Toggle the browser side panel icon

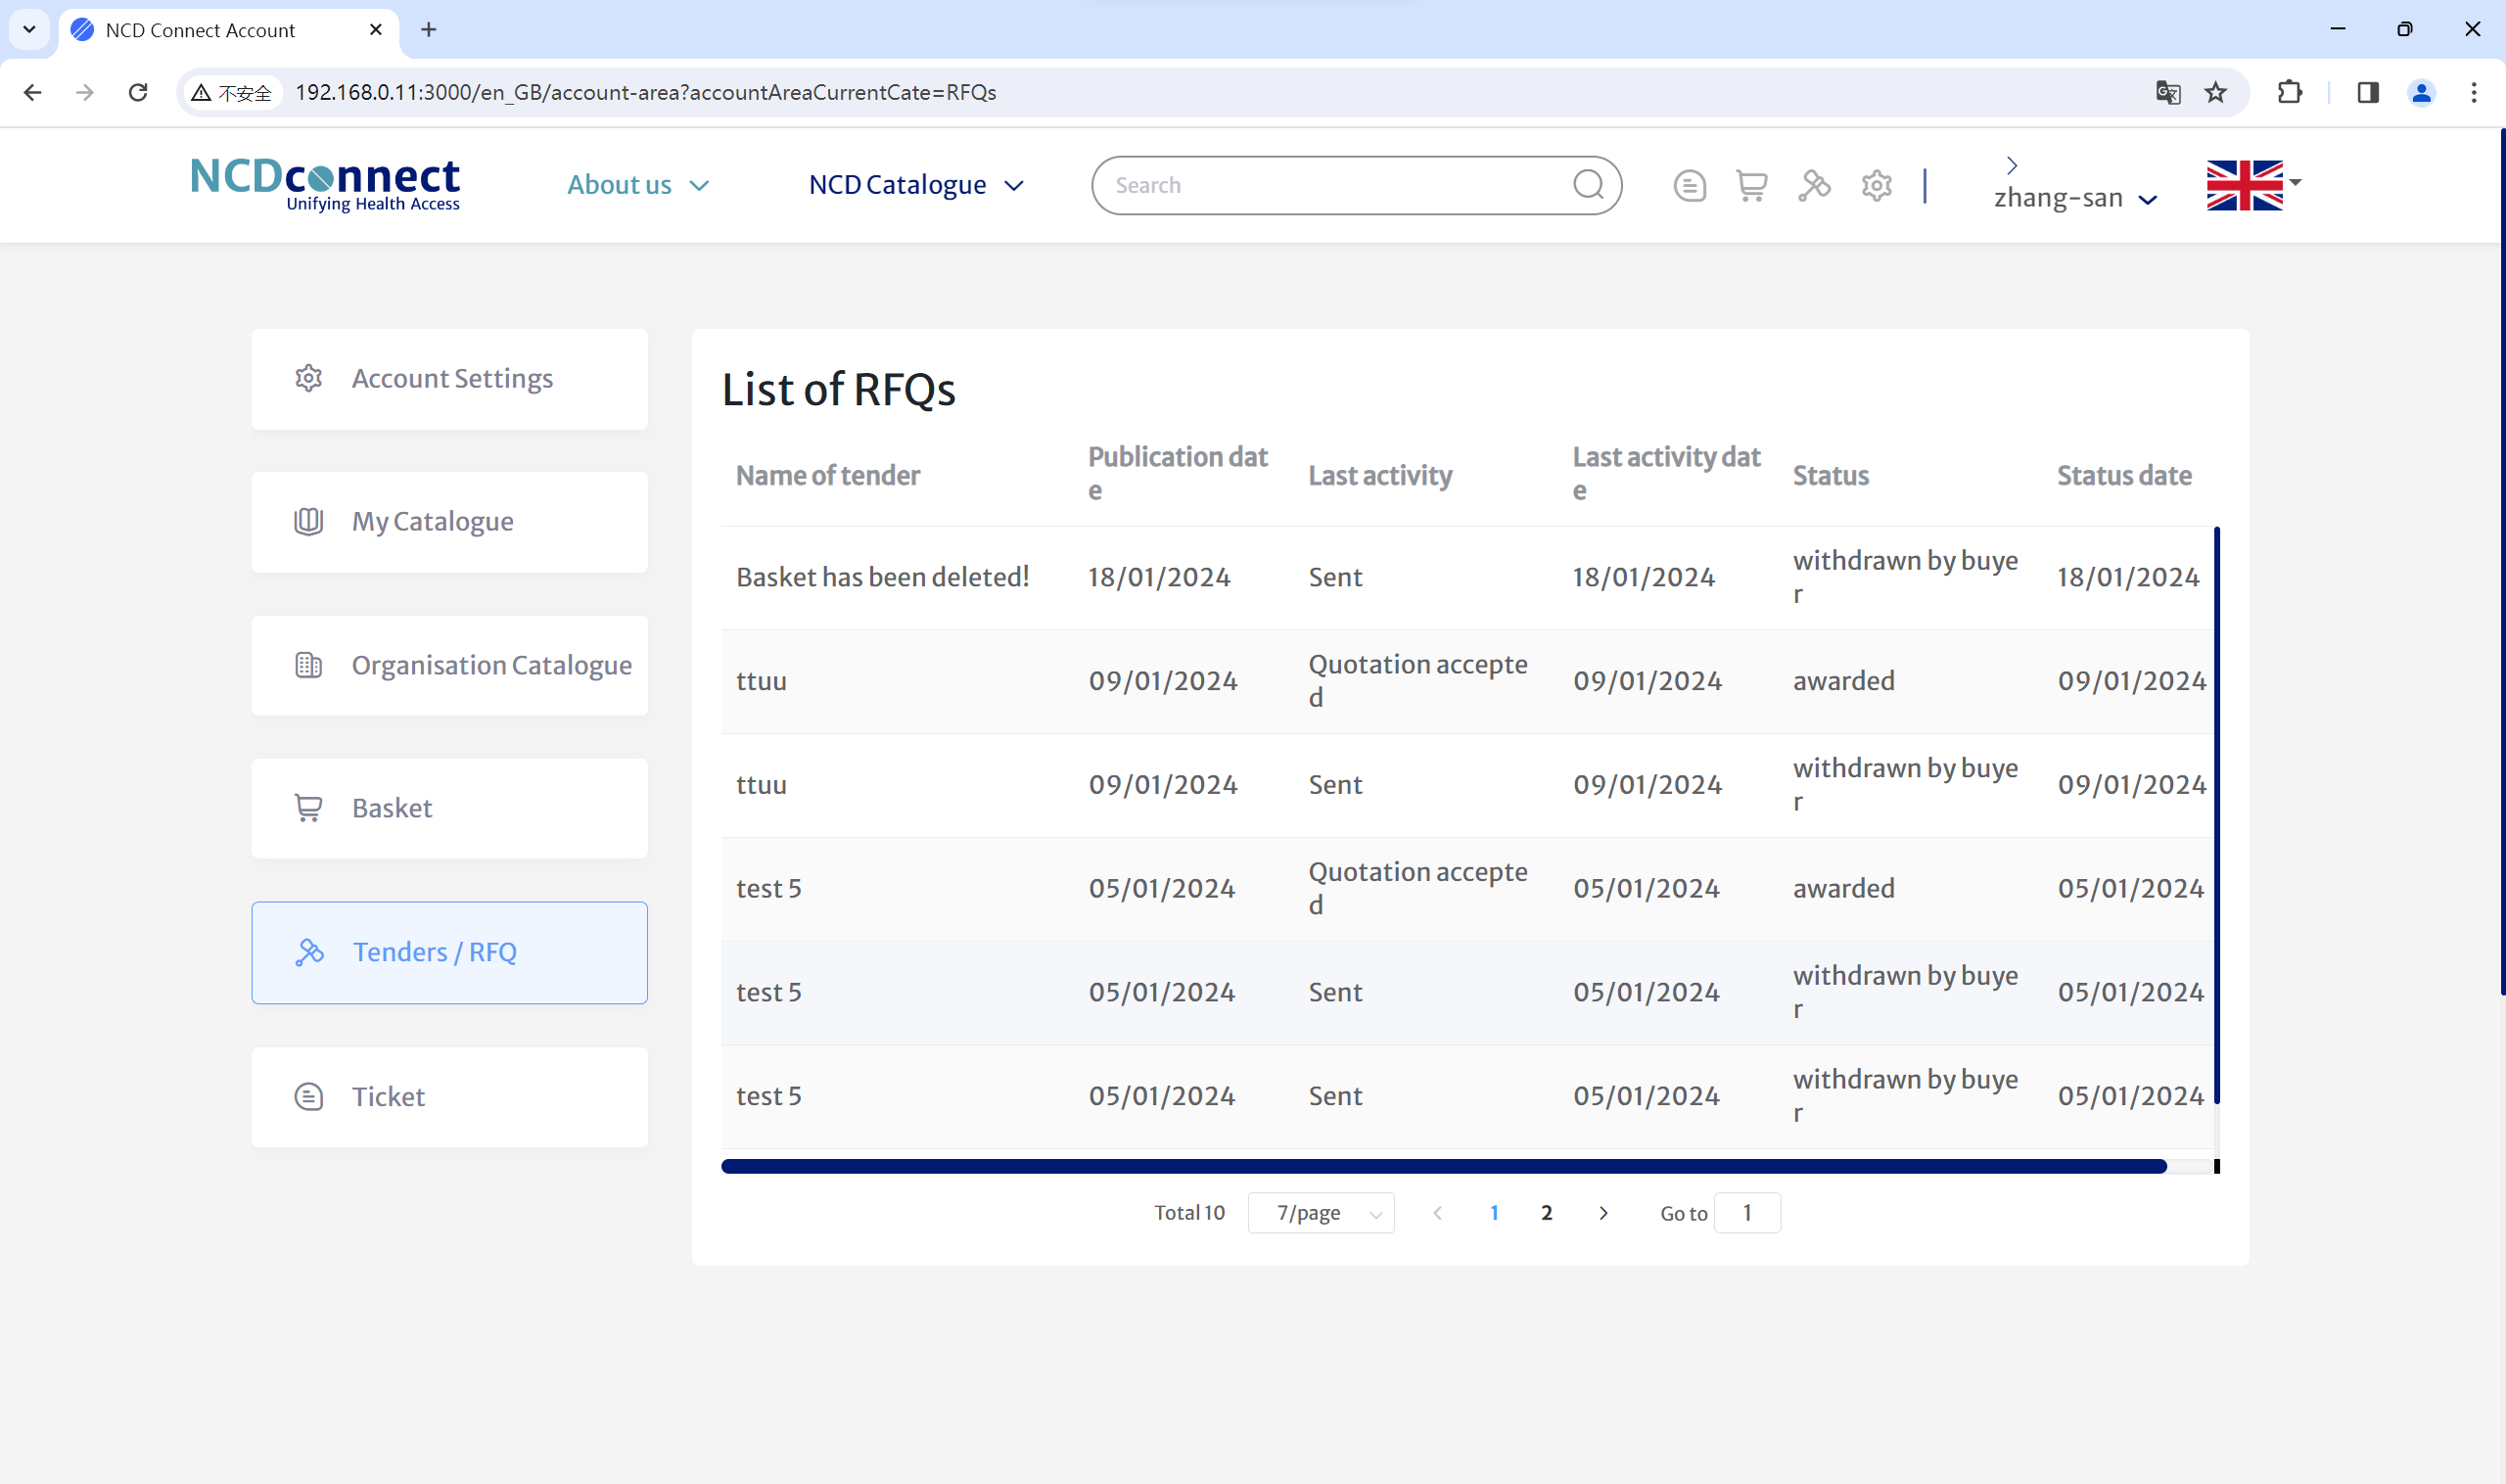[x=2367, y=92]
